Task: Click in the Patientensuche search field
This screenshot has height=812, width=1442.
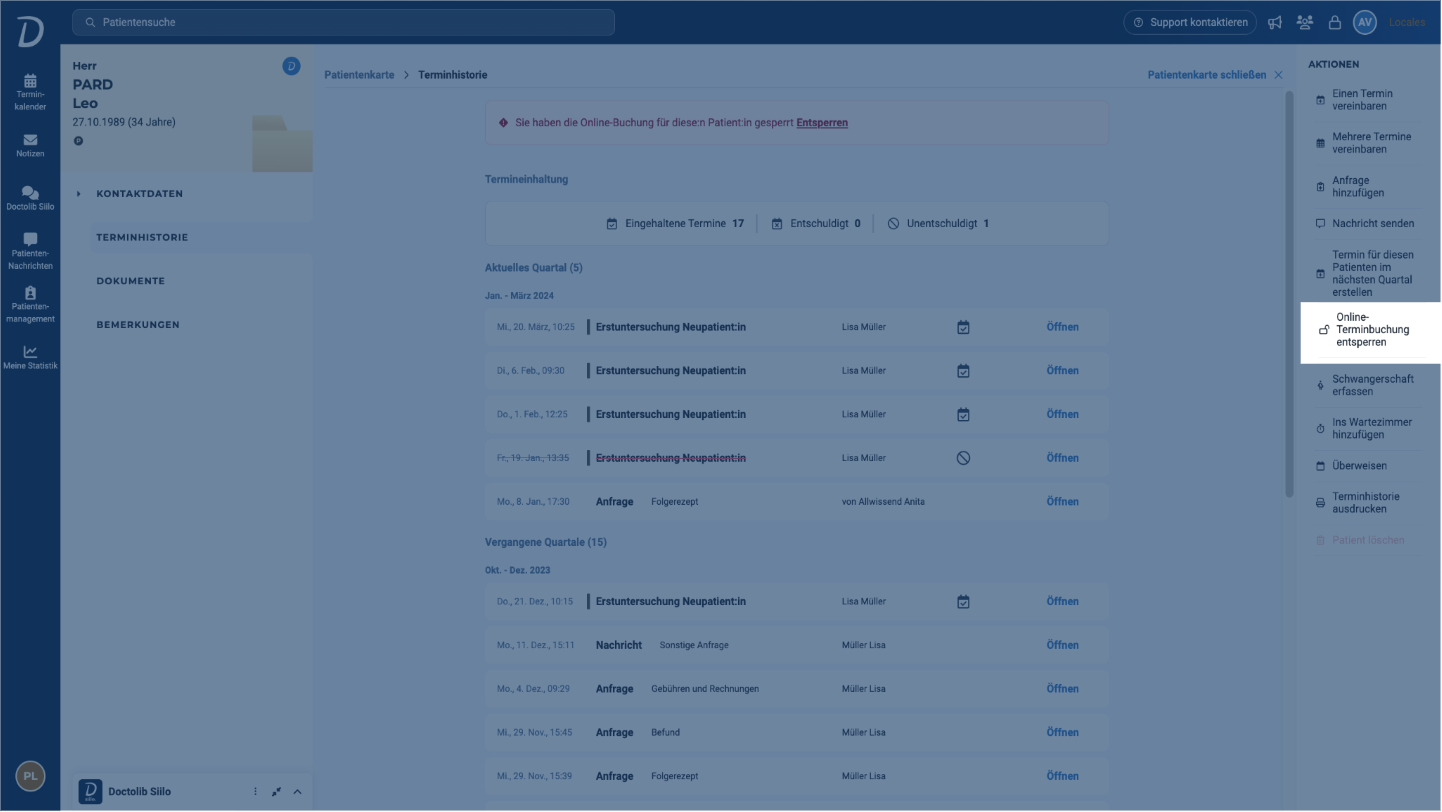Action: 343,22
